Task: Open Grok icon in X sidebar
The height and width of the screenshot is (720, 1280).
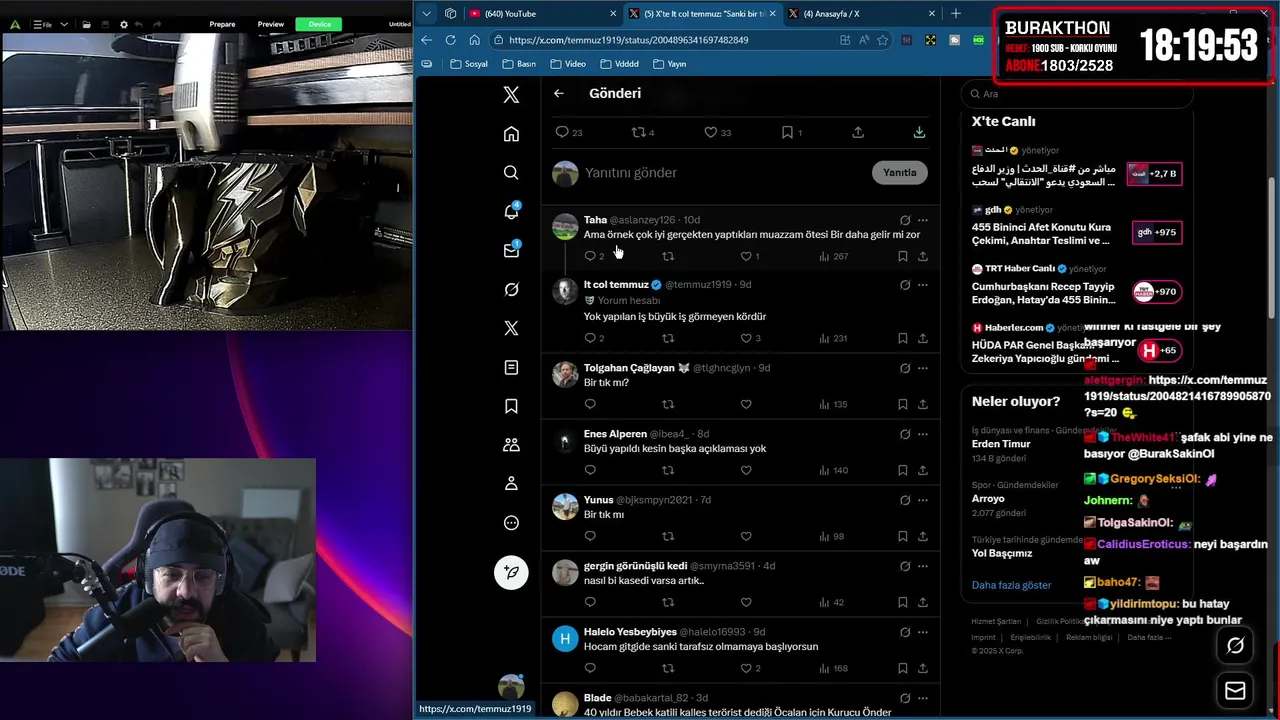Action: [x=511, y=289]
